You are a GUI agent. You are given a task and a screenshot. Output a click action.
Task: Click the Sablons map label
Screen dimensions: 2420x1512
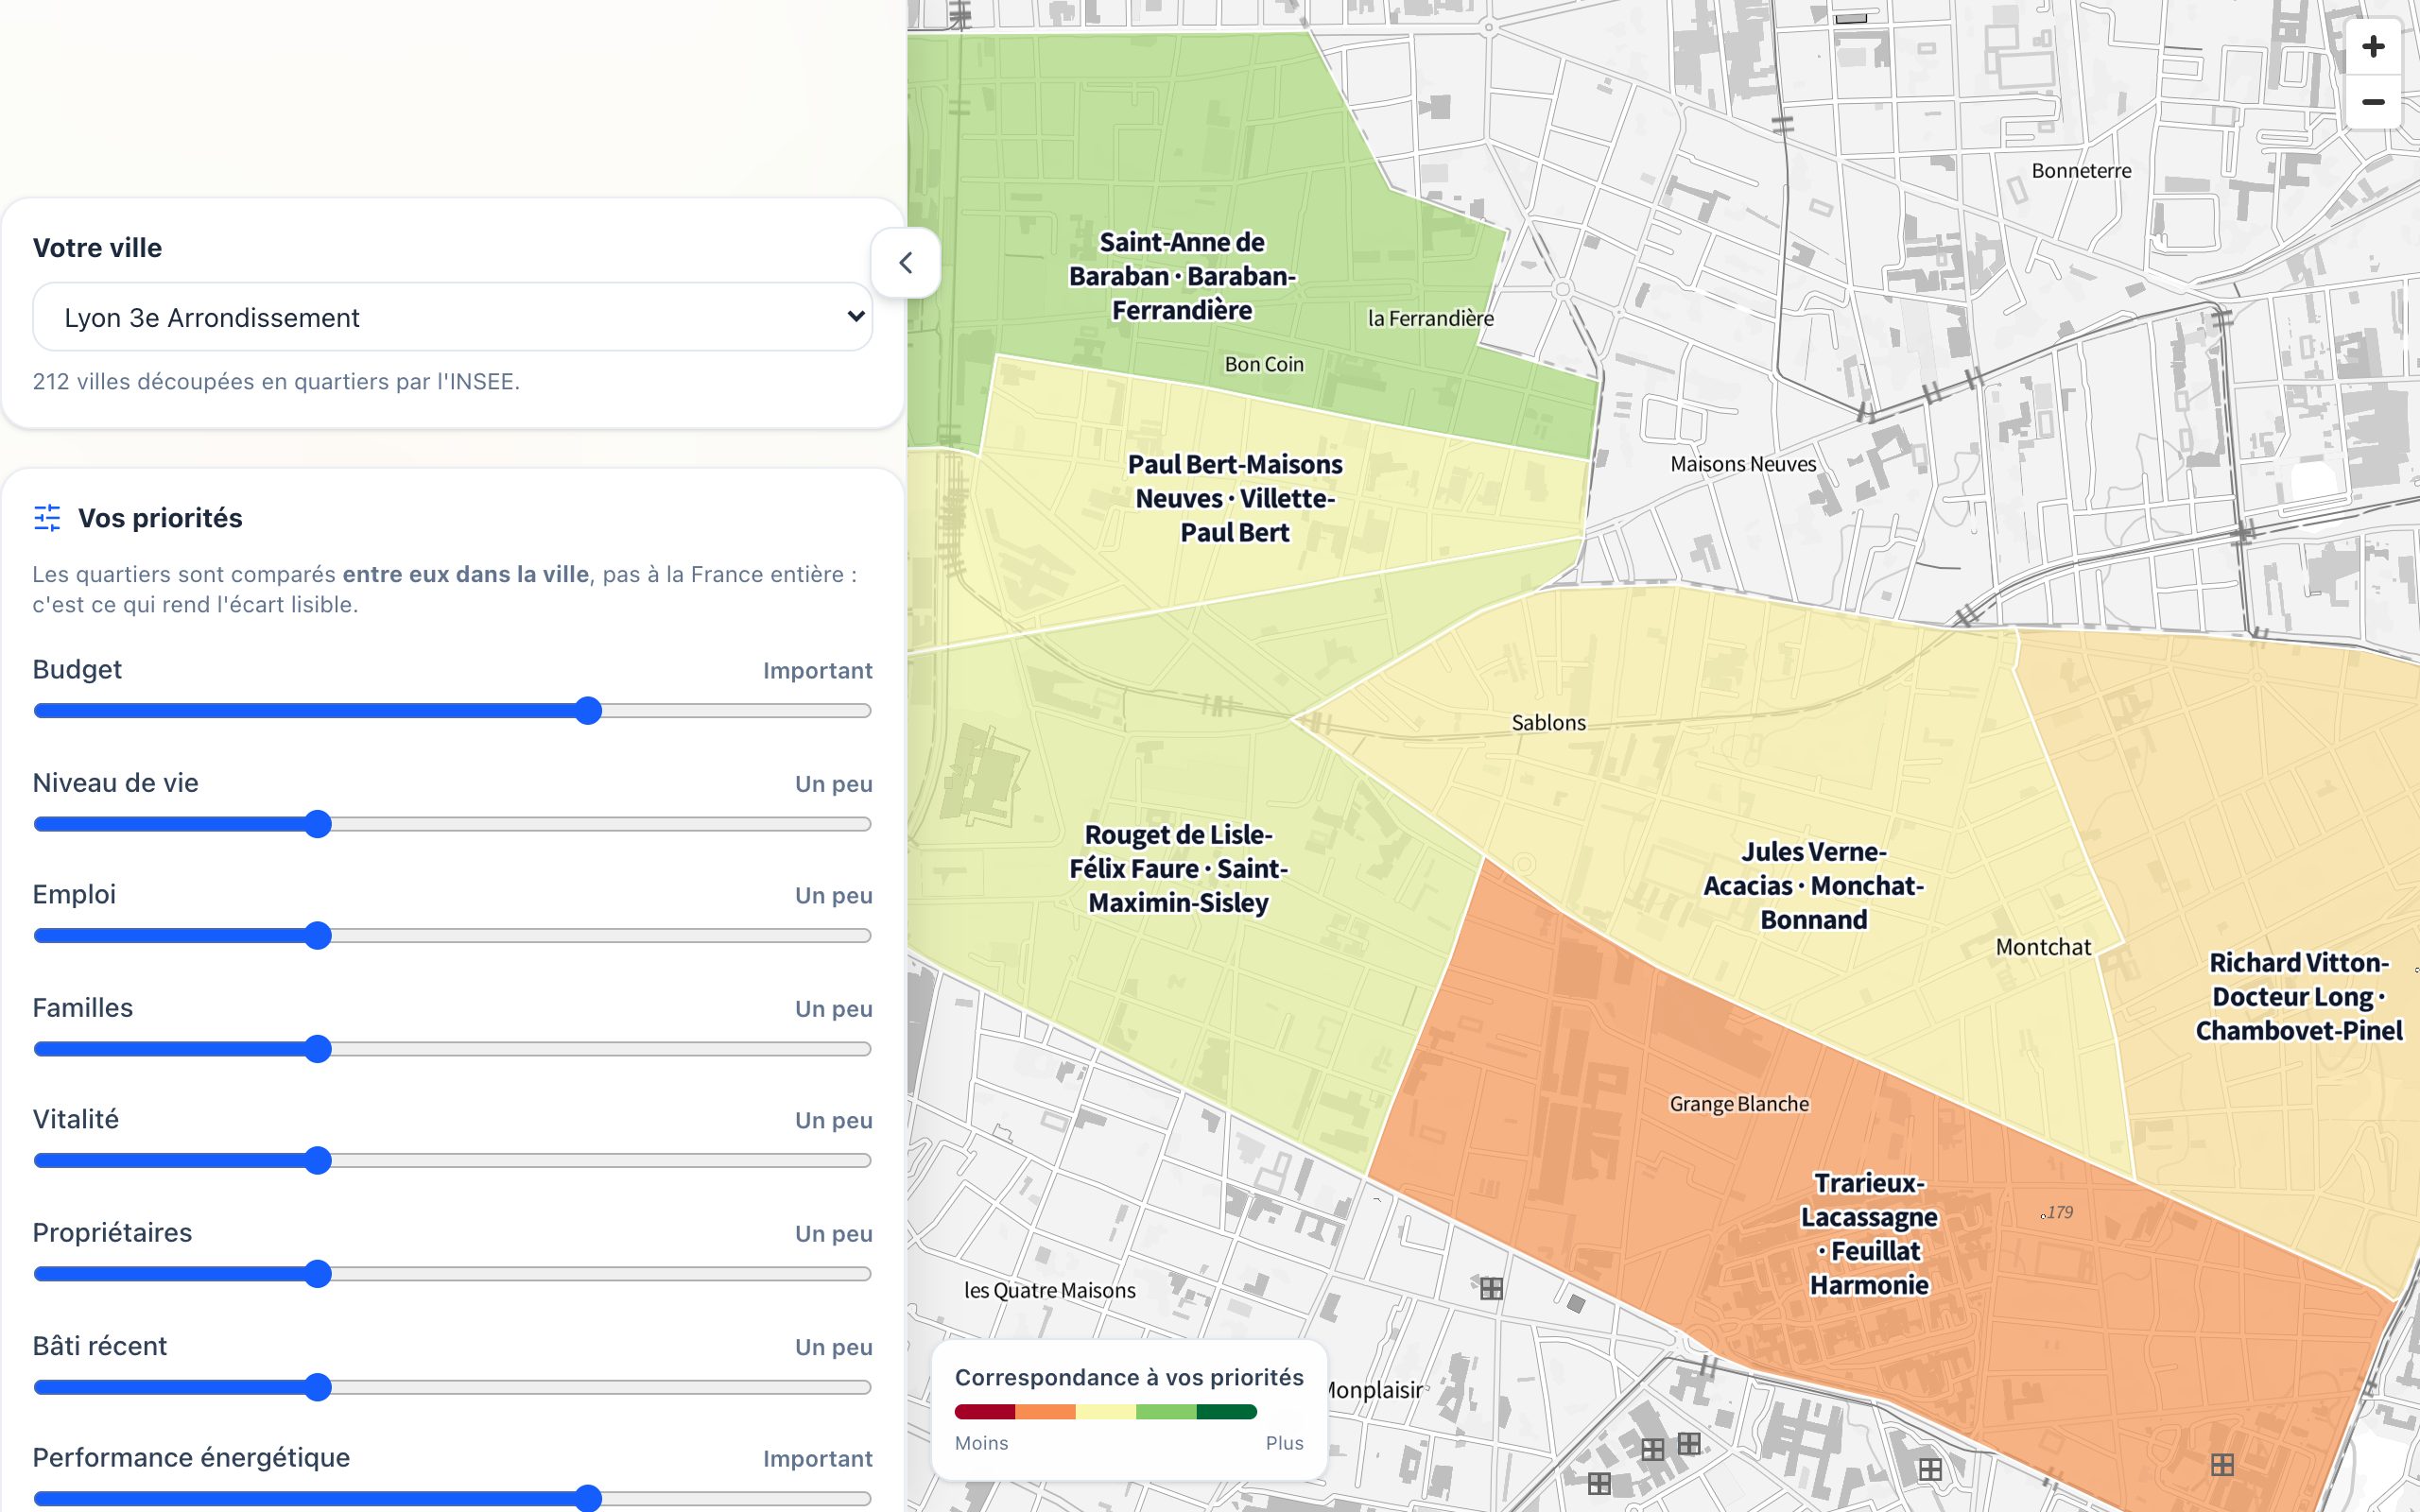(x=1548, y=723)
